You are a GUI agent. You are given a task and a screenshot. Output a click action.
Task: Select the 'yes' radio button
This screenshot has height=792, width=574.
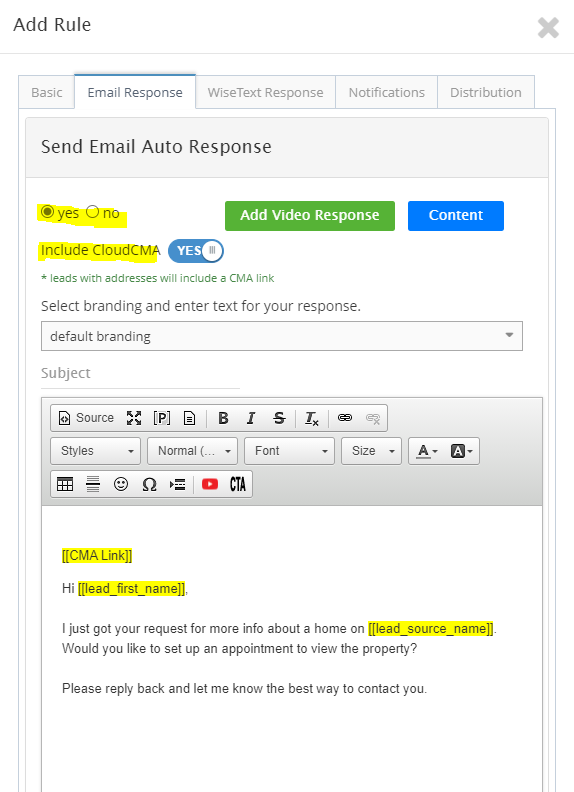(47, 212)
